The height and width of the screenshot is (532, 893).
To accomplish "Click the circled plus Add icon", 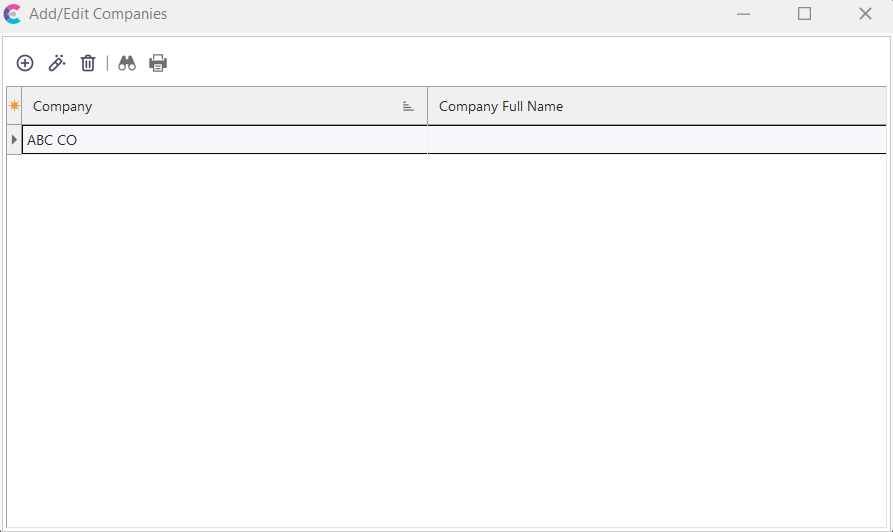I will click(25, 63).
